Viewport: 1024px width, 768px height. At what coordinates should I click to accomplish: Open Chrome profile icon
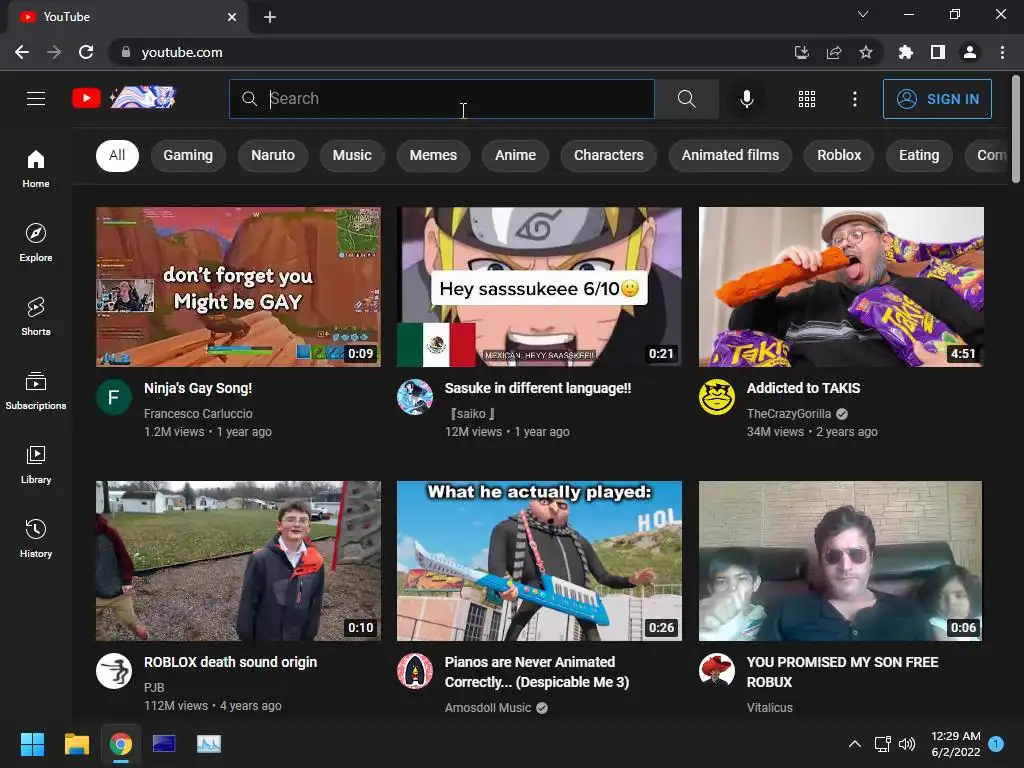[x=970, y=52]
